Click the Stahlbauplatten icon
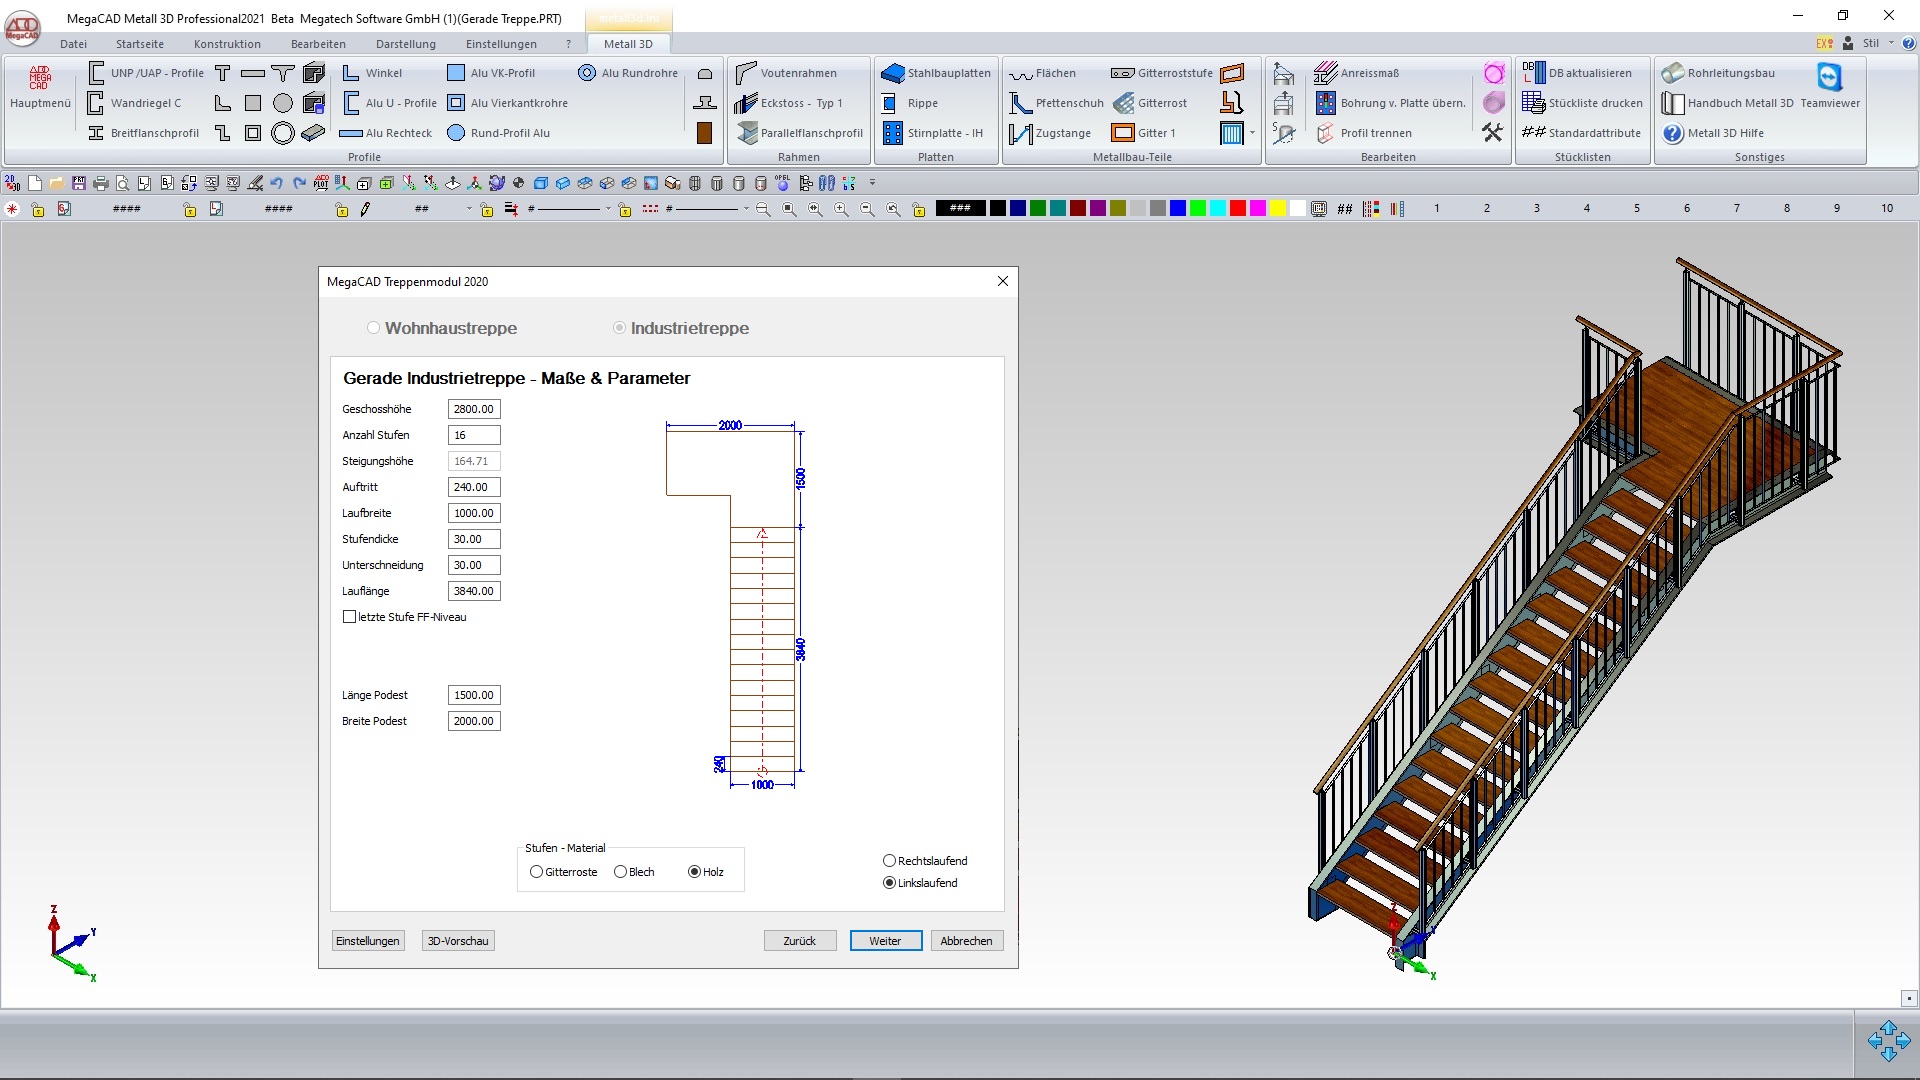The width and height of the screenshot is (1920, 1080). tap(892, 73)
